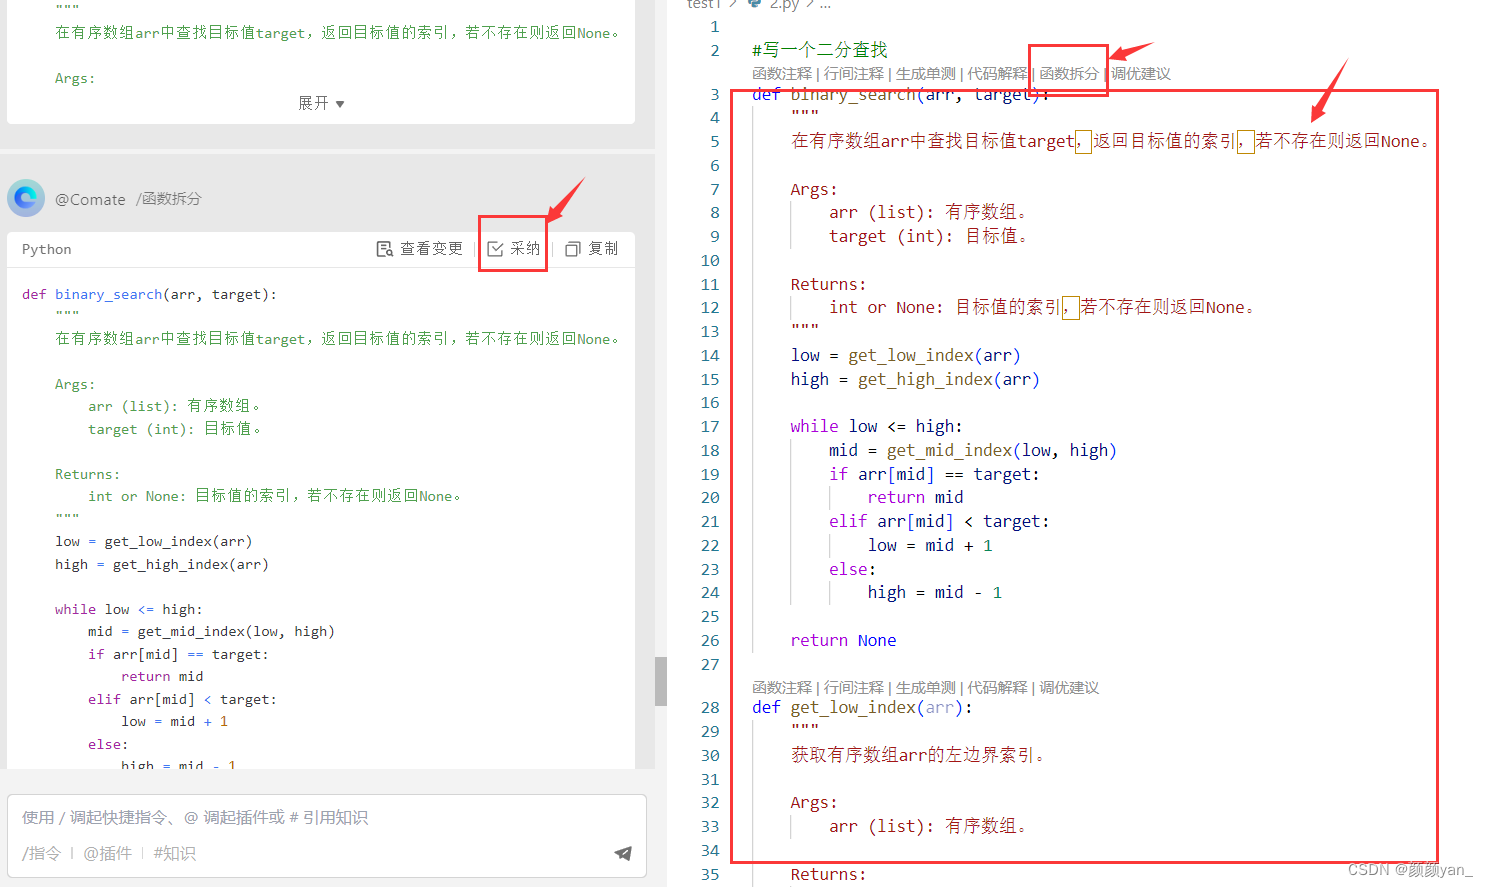This screenshot has width=1488, height=887.
Task: Click 行间注释 above binary_search
Action: [x=854, y=73]
